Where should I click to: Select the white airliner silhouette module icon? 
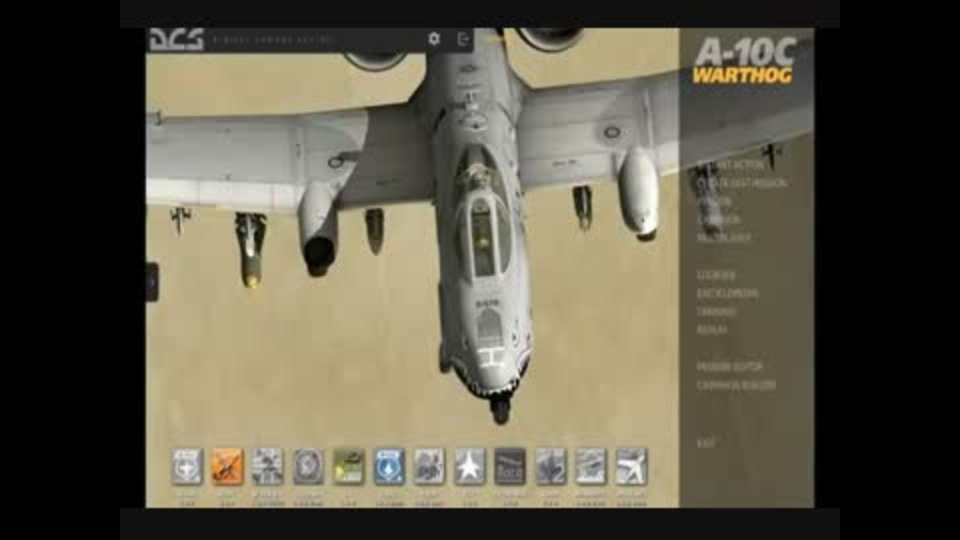coord(631,467)
